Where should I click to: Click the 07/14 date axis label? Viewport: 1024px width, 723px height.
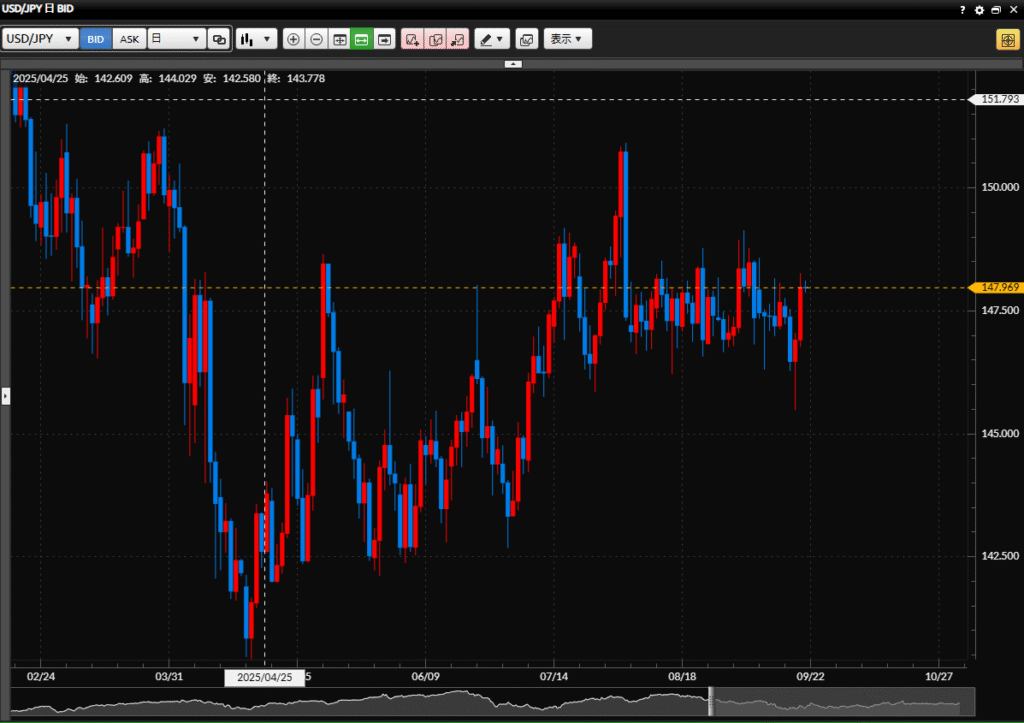tap(554, 677)
